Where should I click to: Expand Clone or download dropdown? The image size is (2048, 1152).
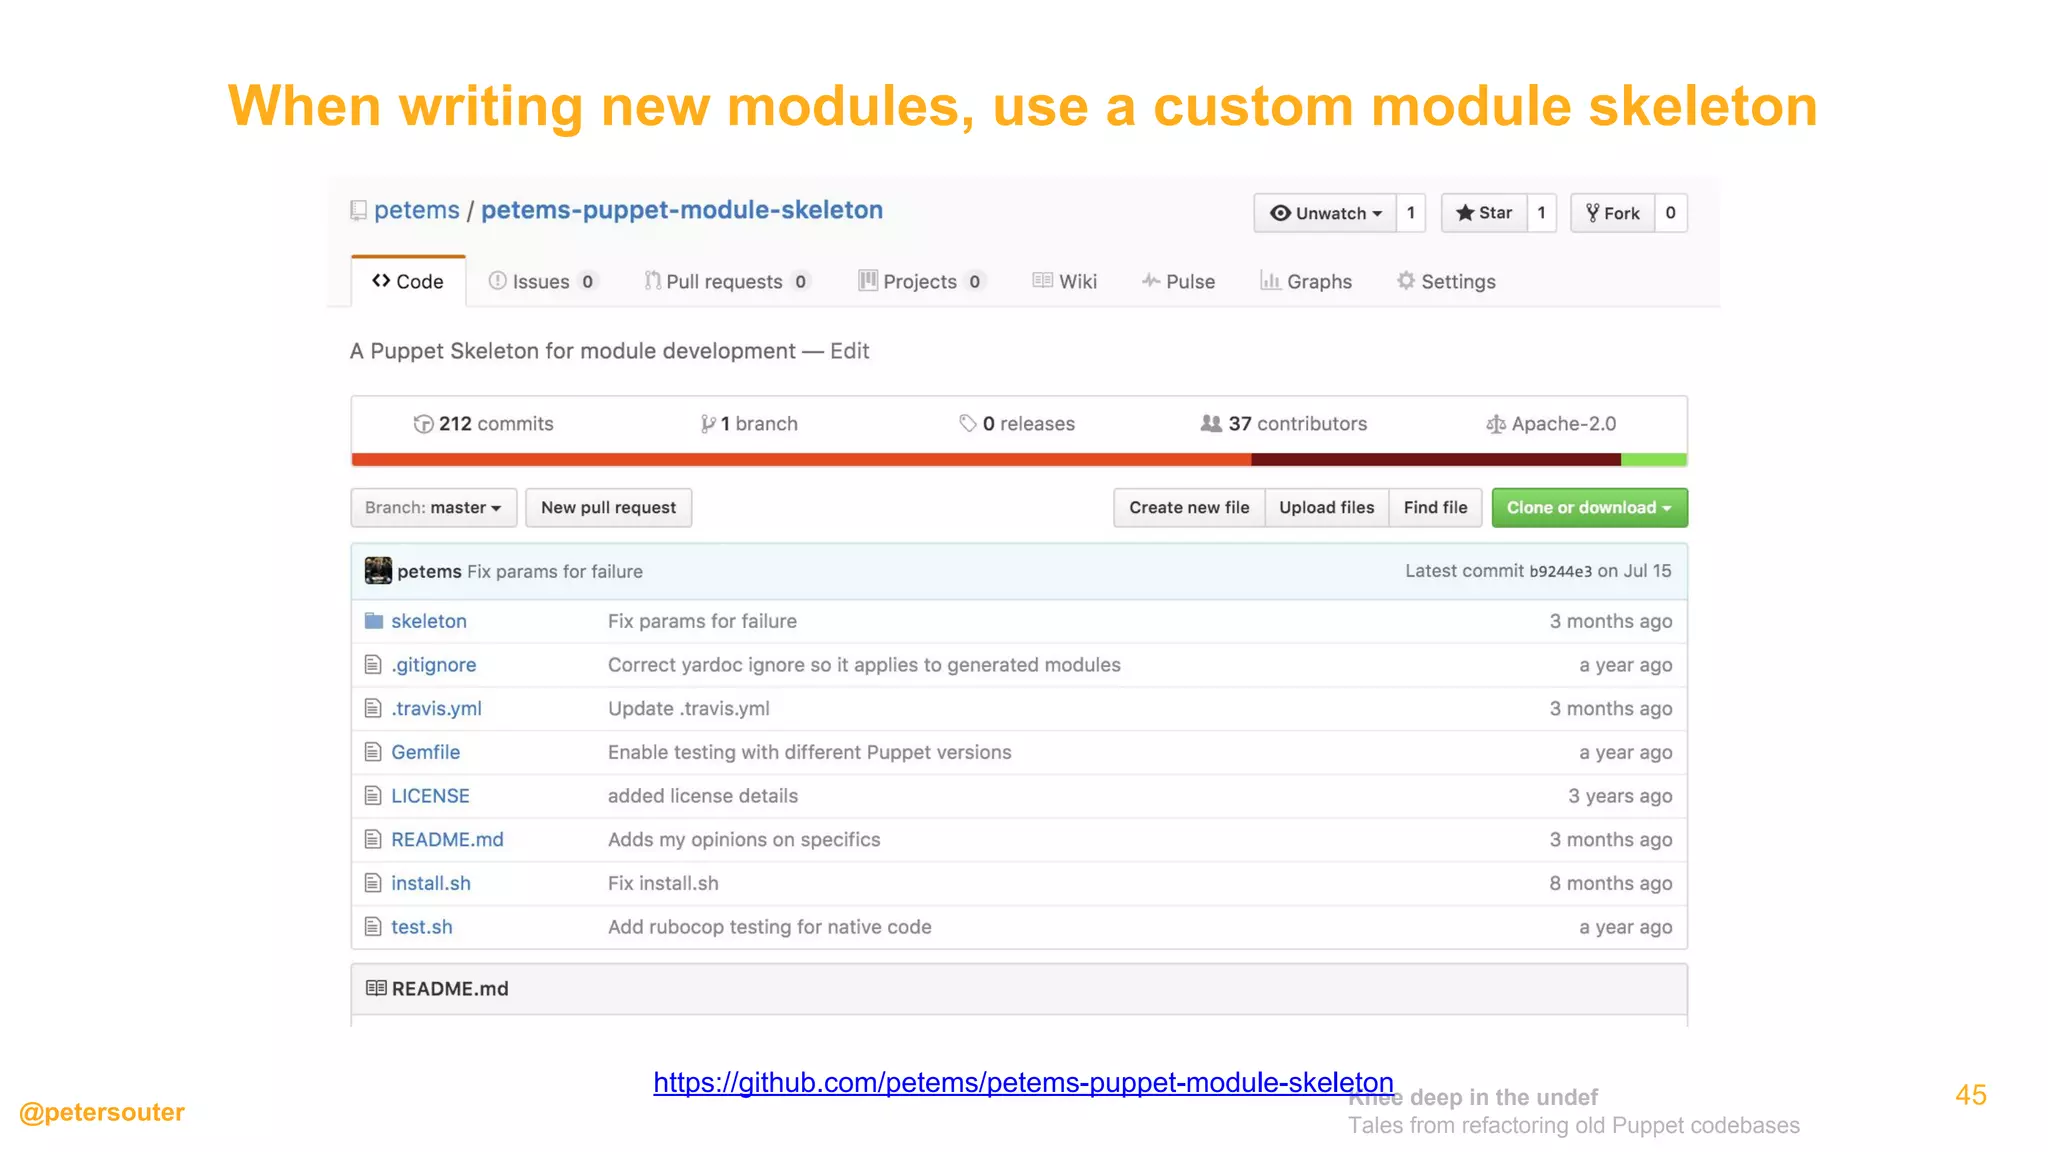pyautogui.click(x=1590, y=508)
